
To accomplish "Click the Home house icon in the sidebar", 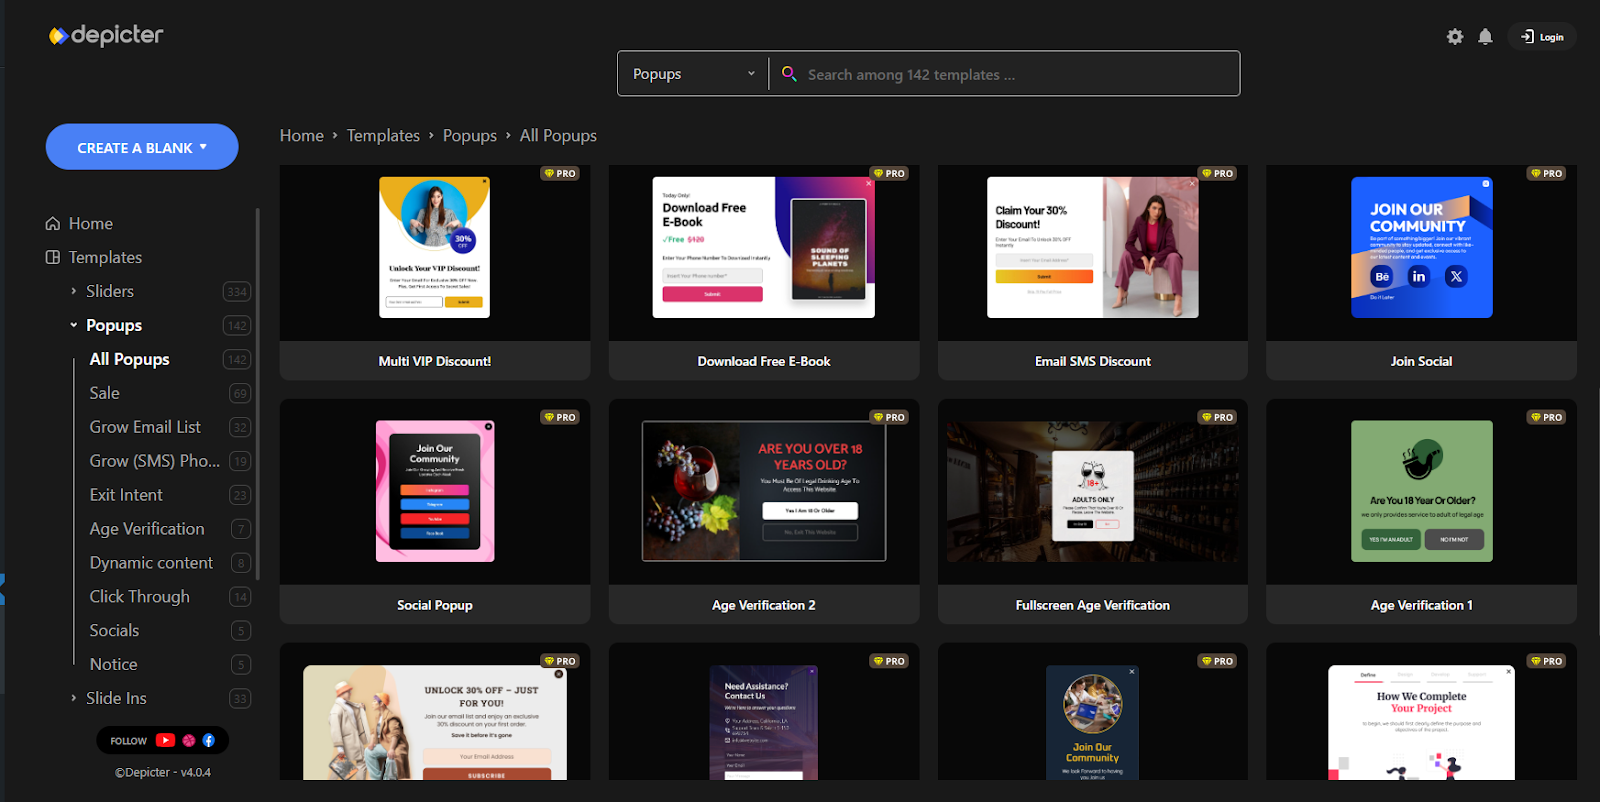I will pos(53,223).
